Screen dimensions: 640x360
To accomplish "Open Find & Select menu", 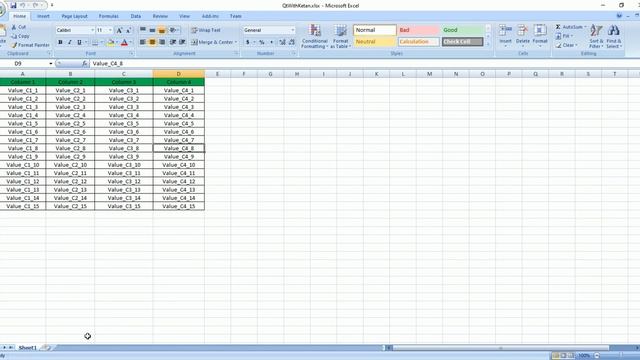I will 613,36.
